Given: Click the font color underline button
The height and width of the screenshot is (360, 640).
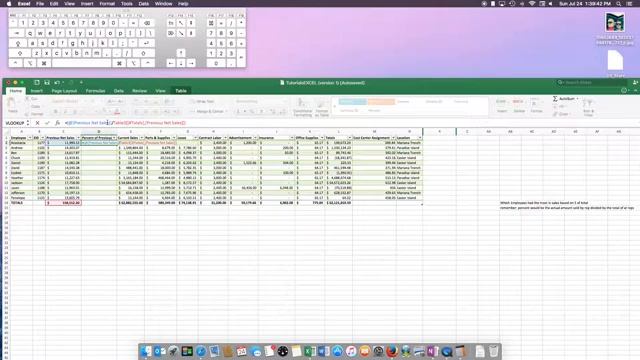Looking at the screenshot, I should pyautogui.click(x=117, y=111).
